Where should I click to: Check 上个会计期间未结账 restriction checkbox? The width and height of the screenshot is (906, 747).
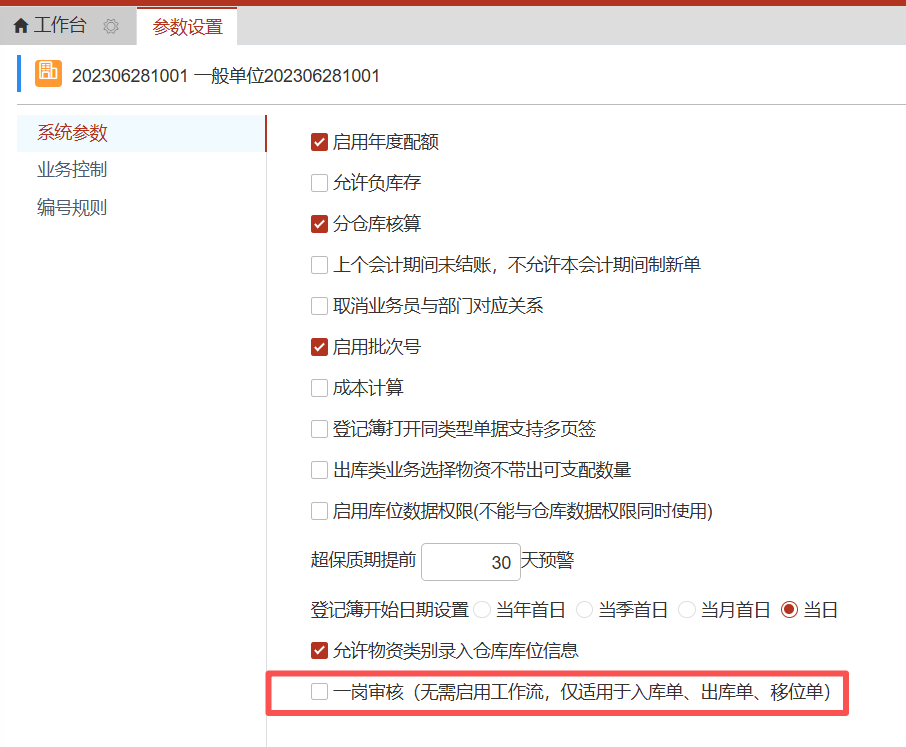pos(320,265)
